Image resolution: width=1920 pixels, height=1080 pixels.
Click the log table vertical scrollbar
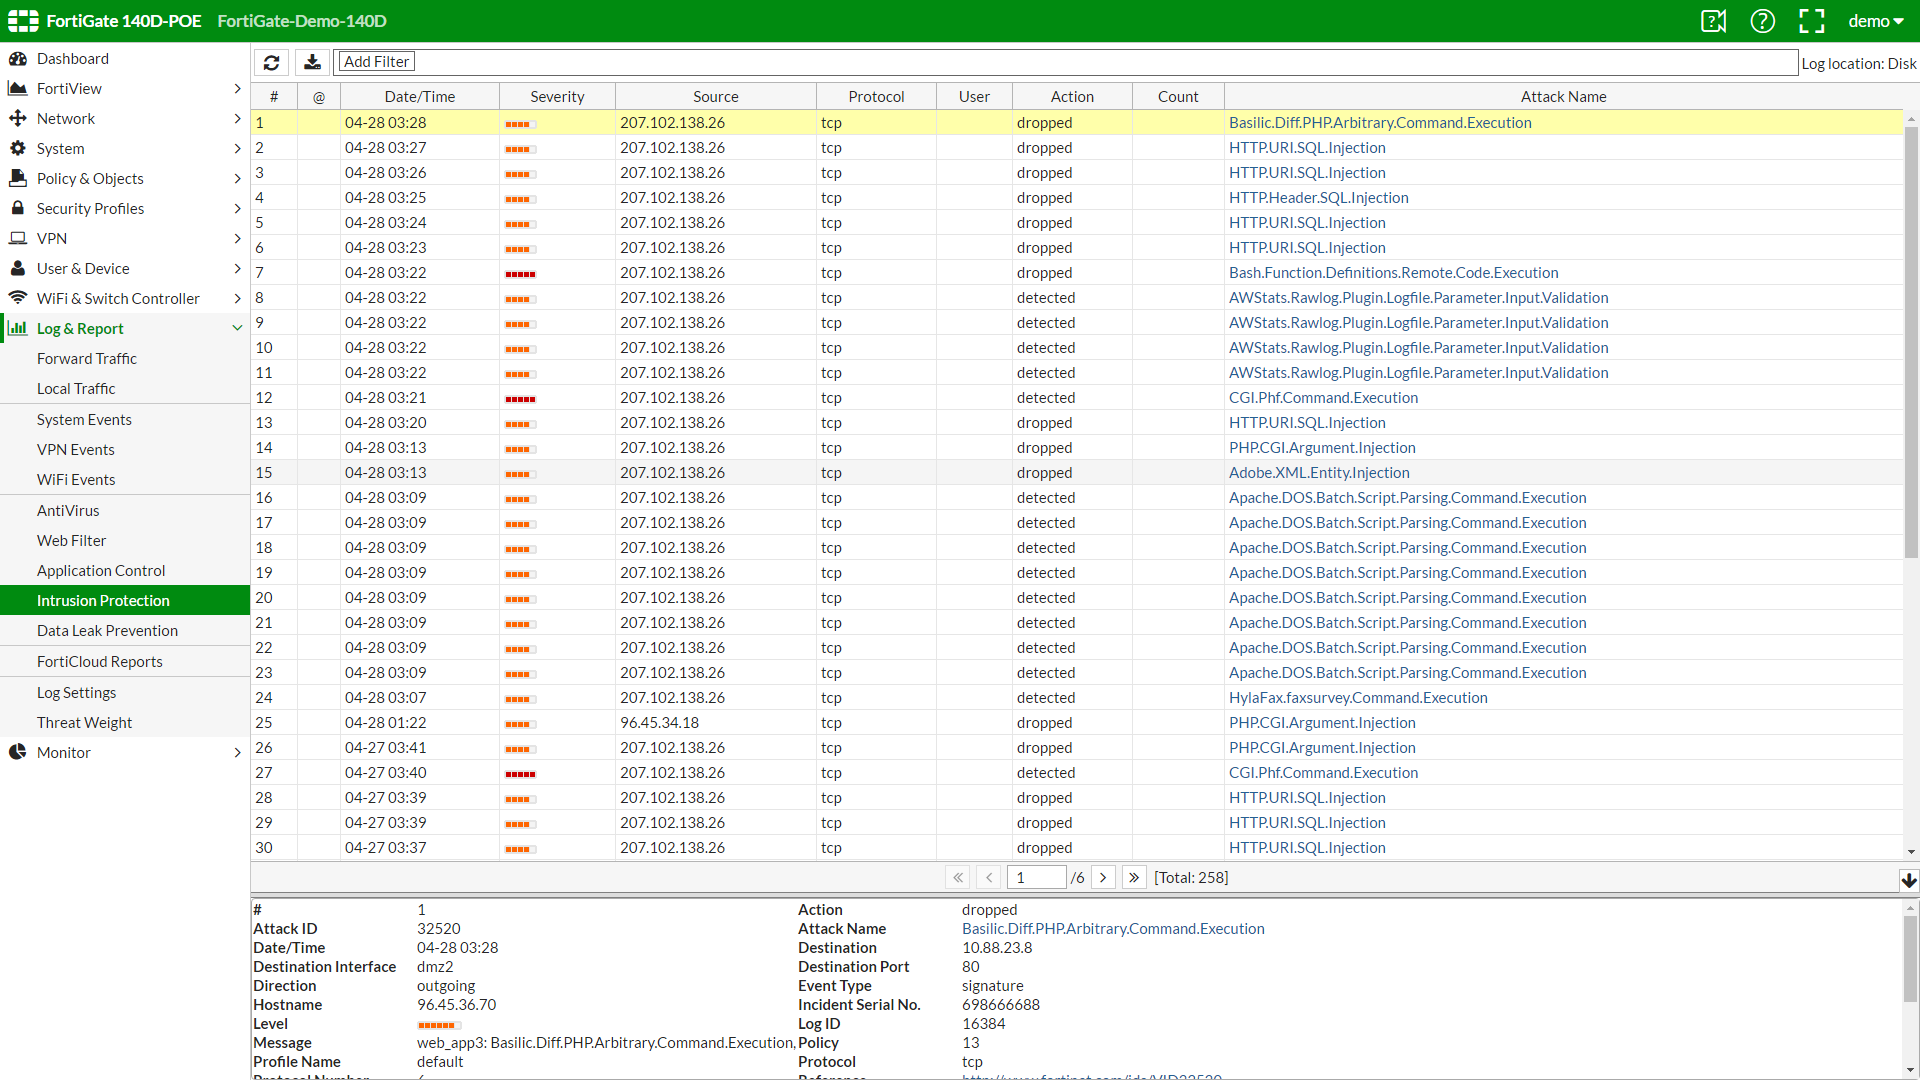[x=1910, y=340]
